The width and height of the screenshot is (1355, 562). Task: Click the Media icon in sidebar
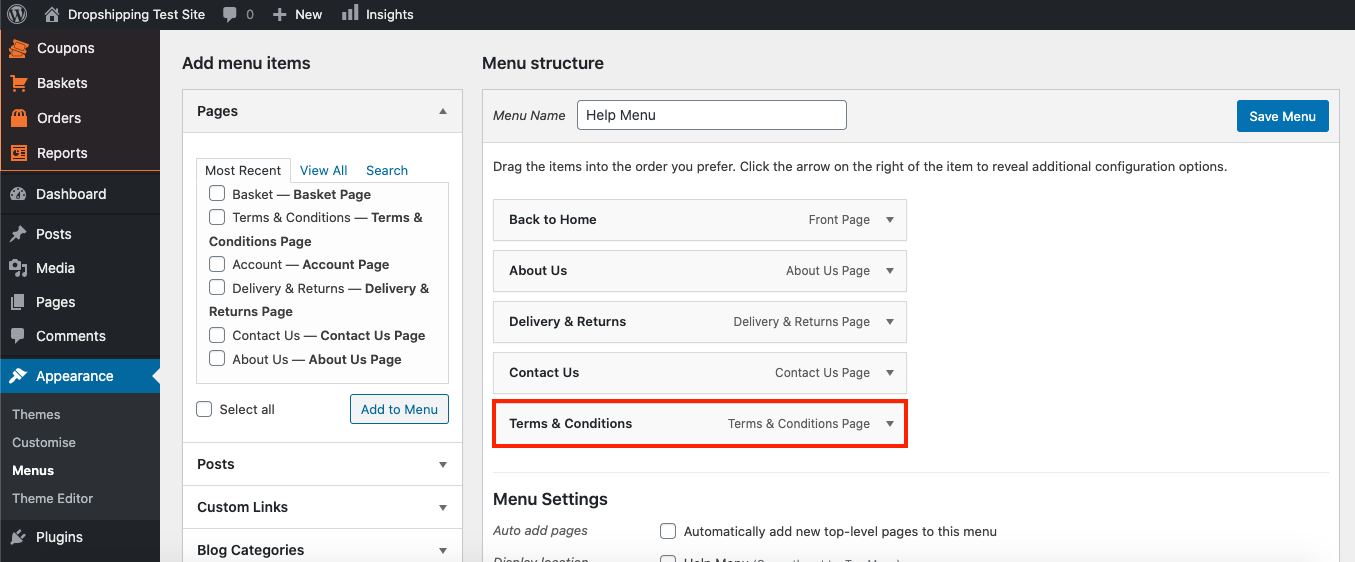click(x=18, y=268)
